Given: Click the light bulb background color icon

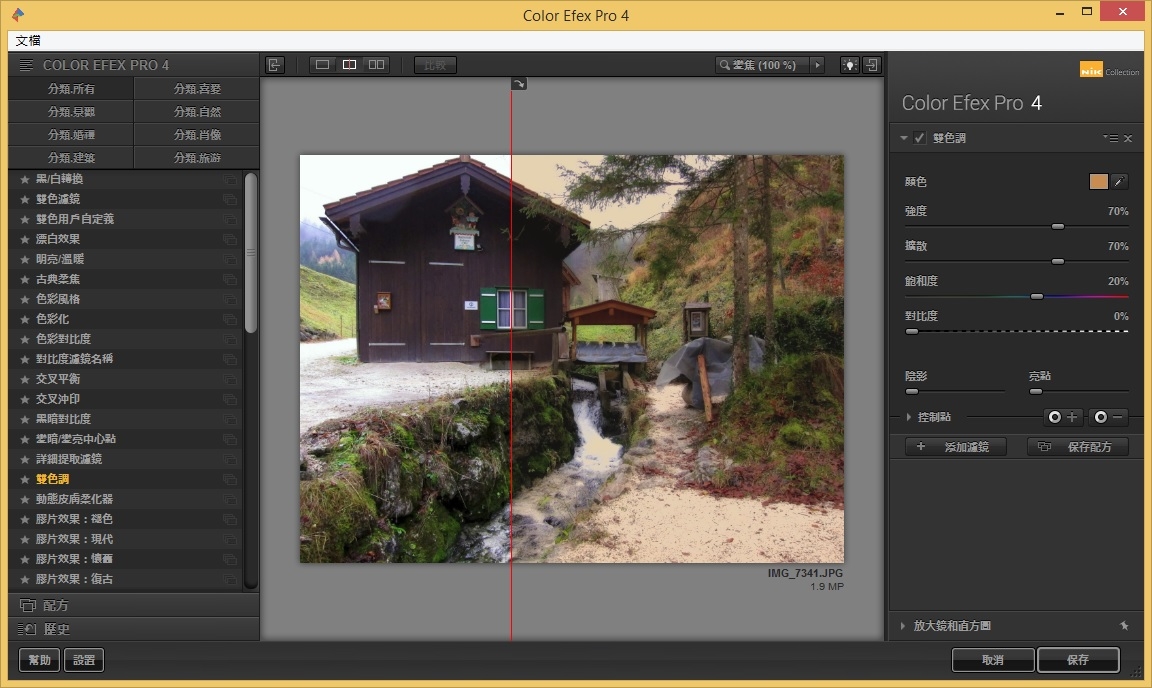Looking at the screenshot, I should (849, 65).
